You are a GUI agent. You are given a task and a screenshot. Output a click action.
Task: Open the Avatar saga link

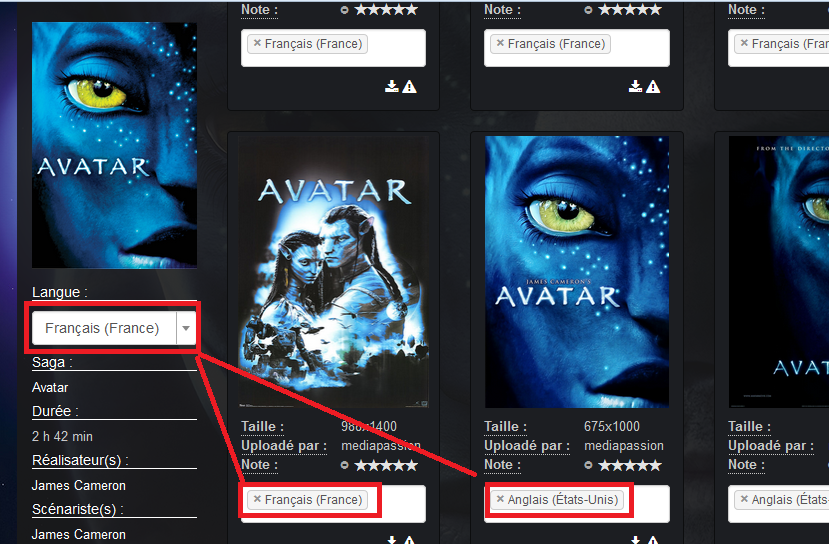[x=50, y=388]
